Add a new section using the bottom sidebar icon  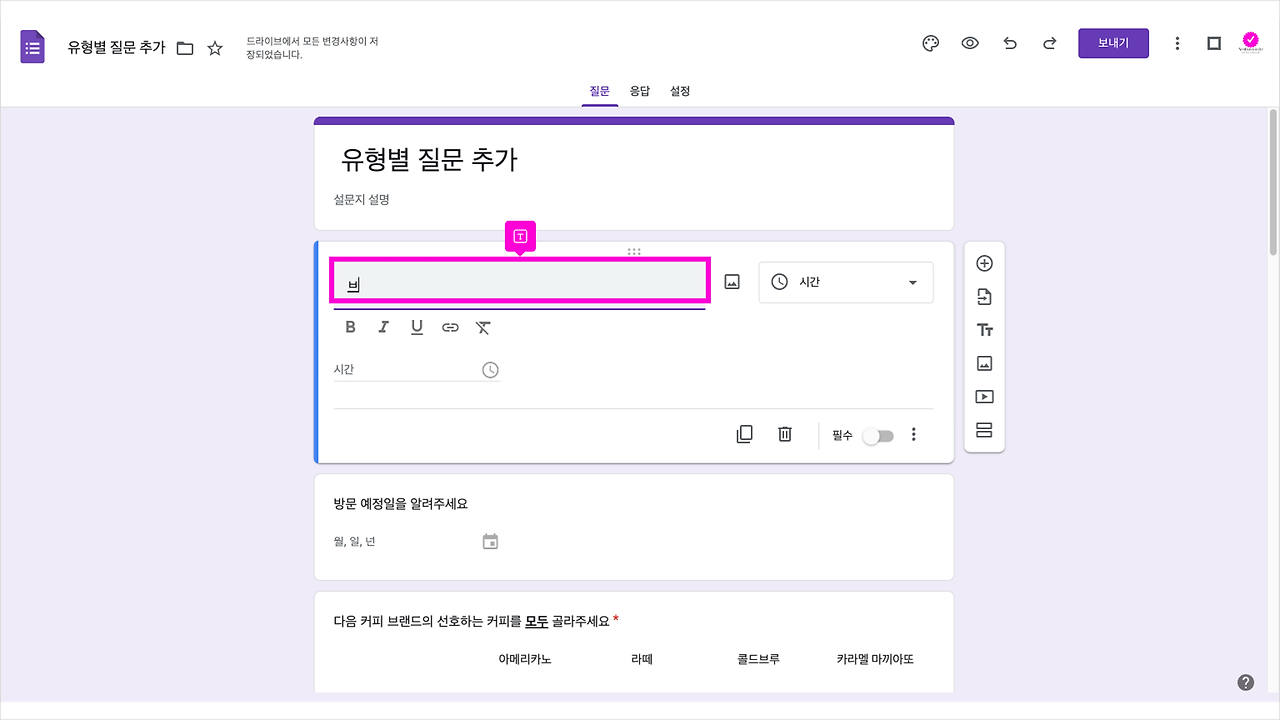[x=984, y=429]
